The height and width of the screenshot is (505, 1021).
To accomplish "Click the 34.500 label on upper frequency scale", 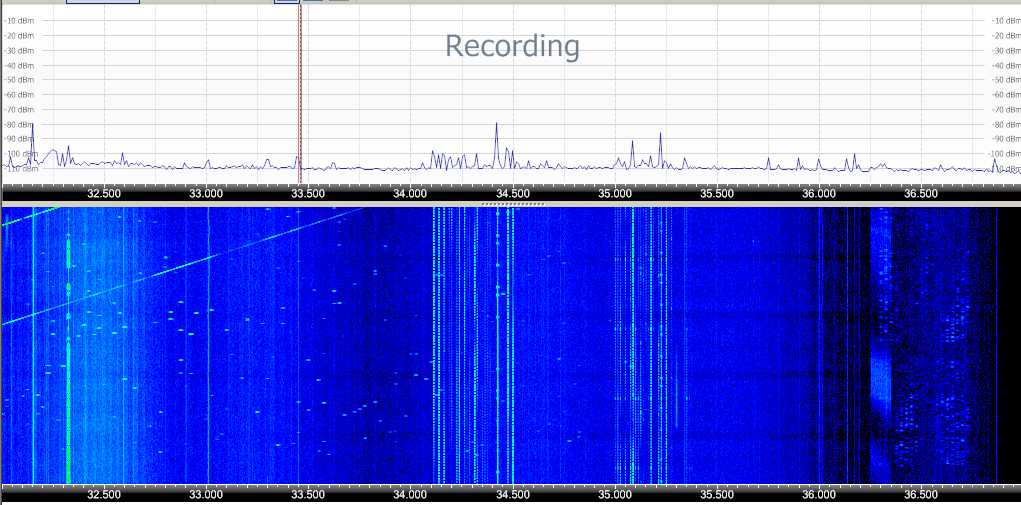I will [512, 193].
